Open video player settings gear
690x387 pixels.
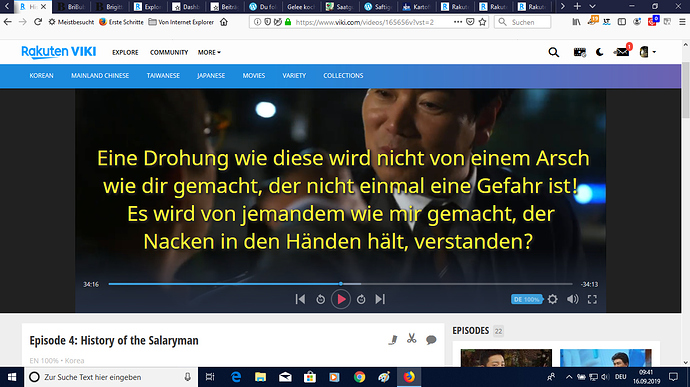553,299
